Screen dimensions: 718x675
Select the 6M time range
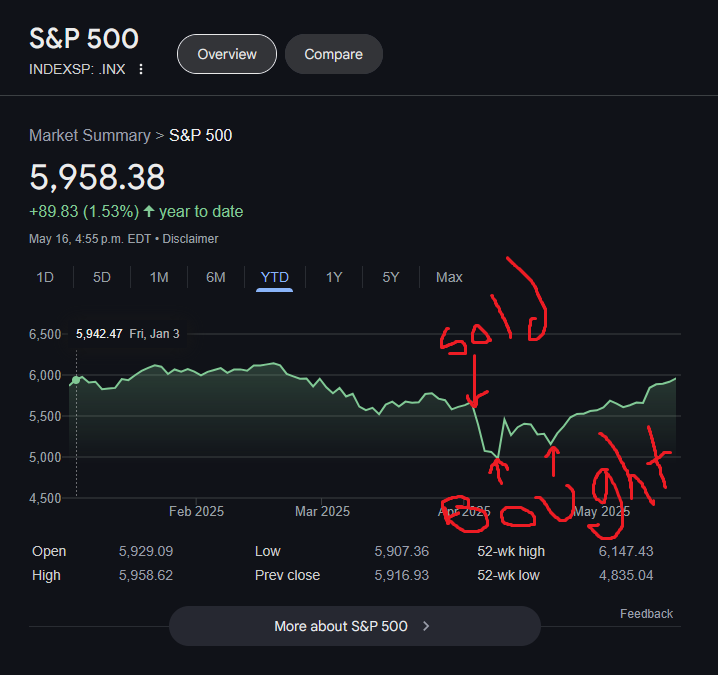216,277
